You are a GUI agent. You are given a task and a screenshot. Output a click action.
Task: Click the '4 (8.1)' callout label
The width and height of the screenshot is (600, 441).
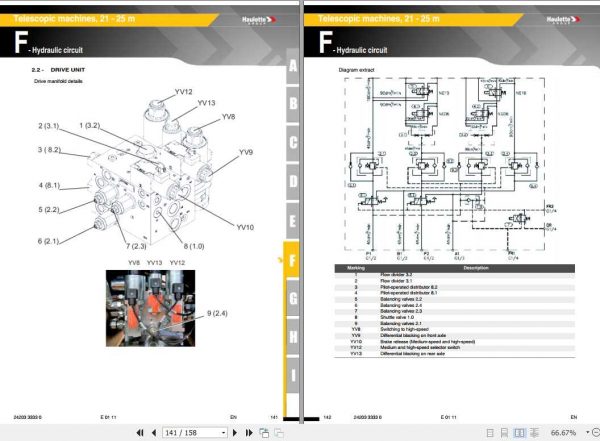[x=49, y=185]
